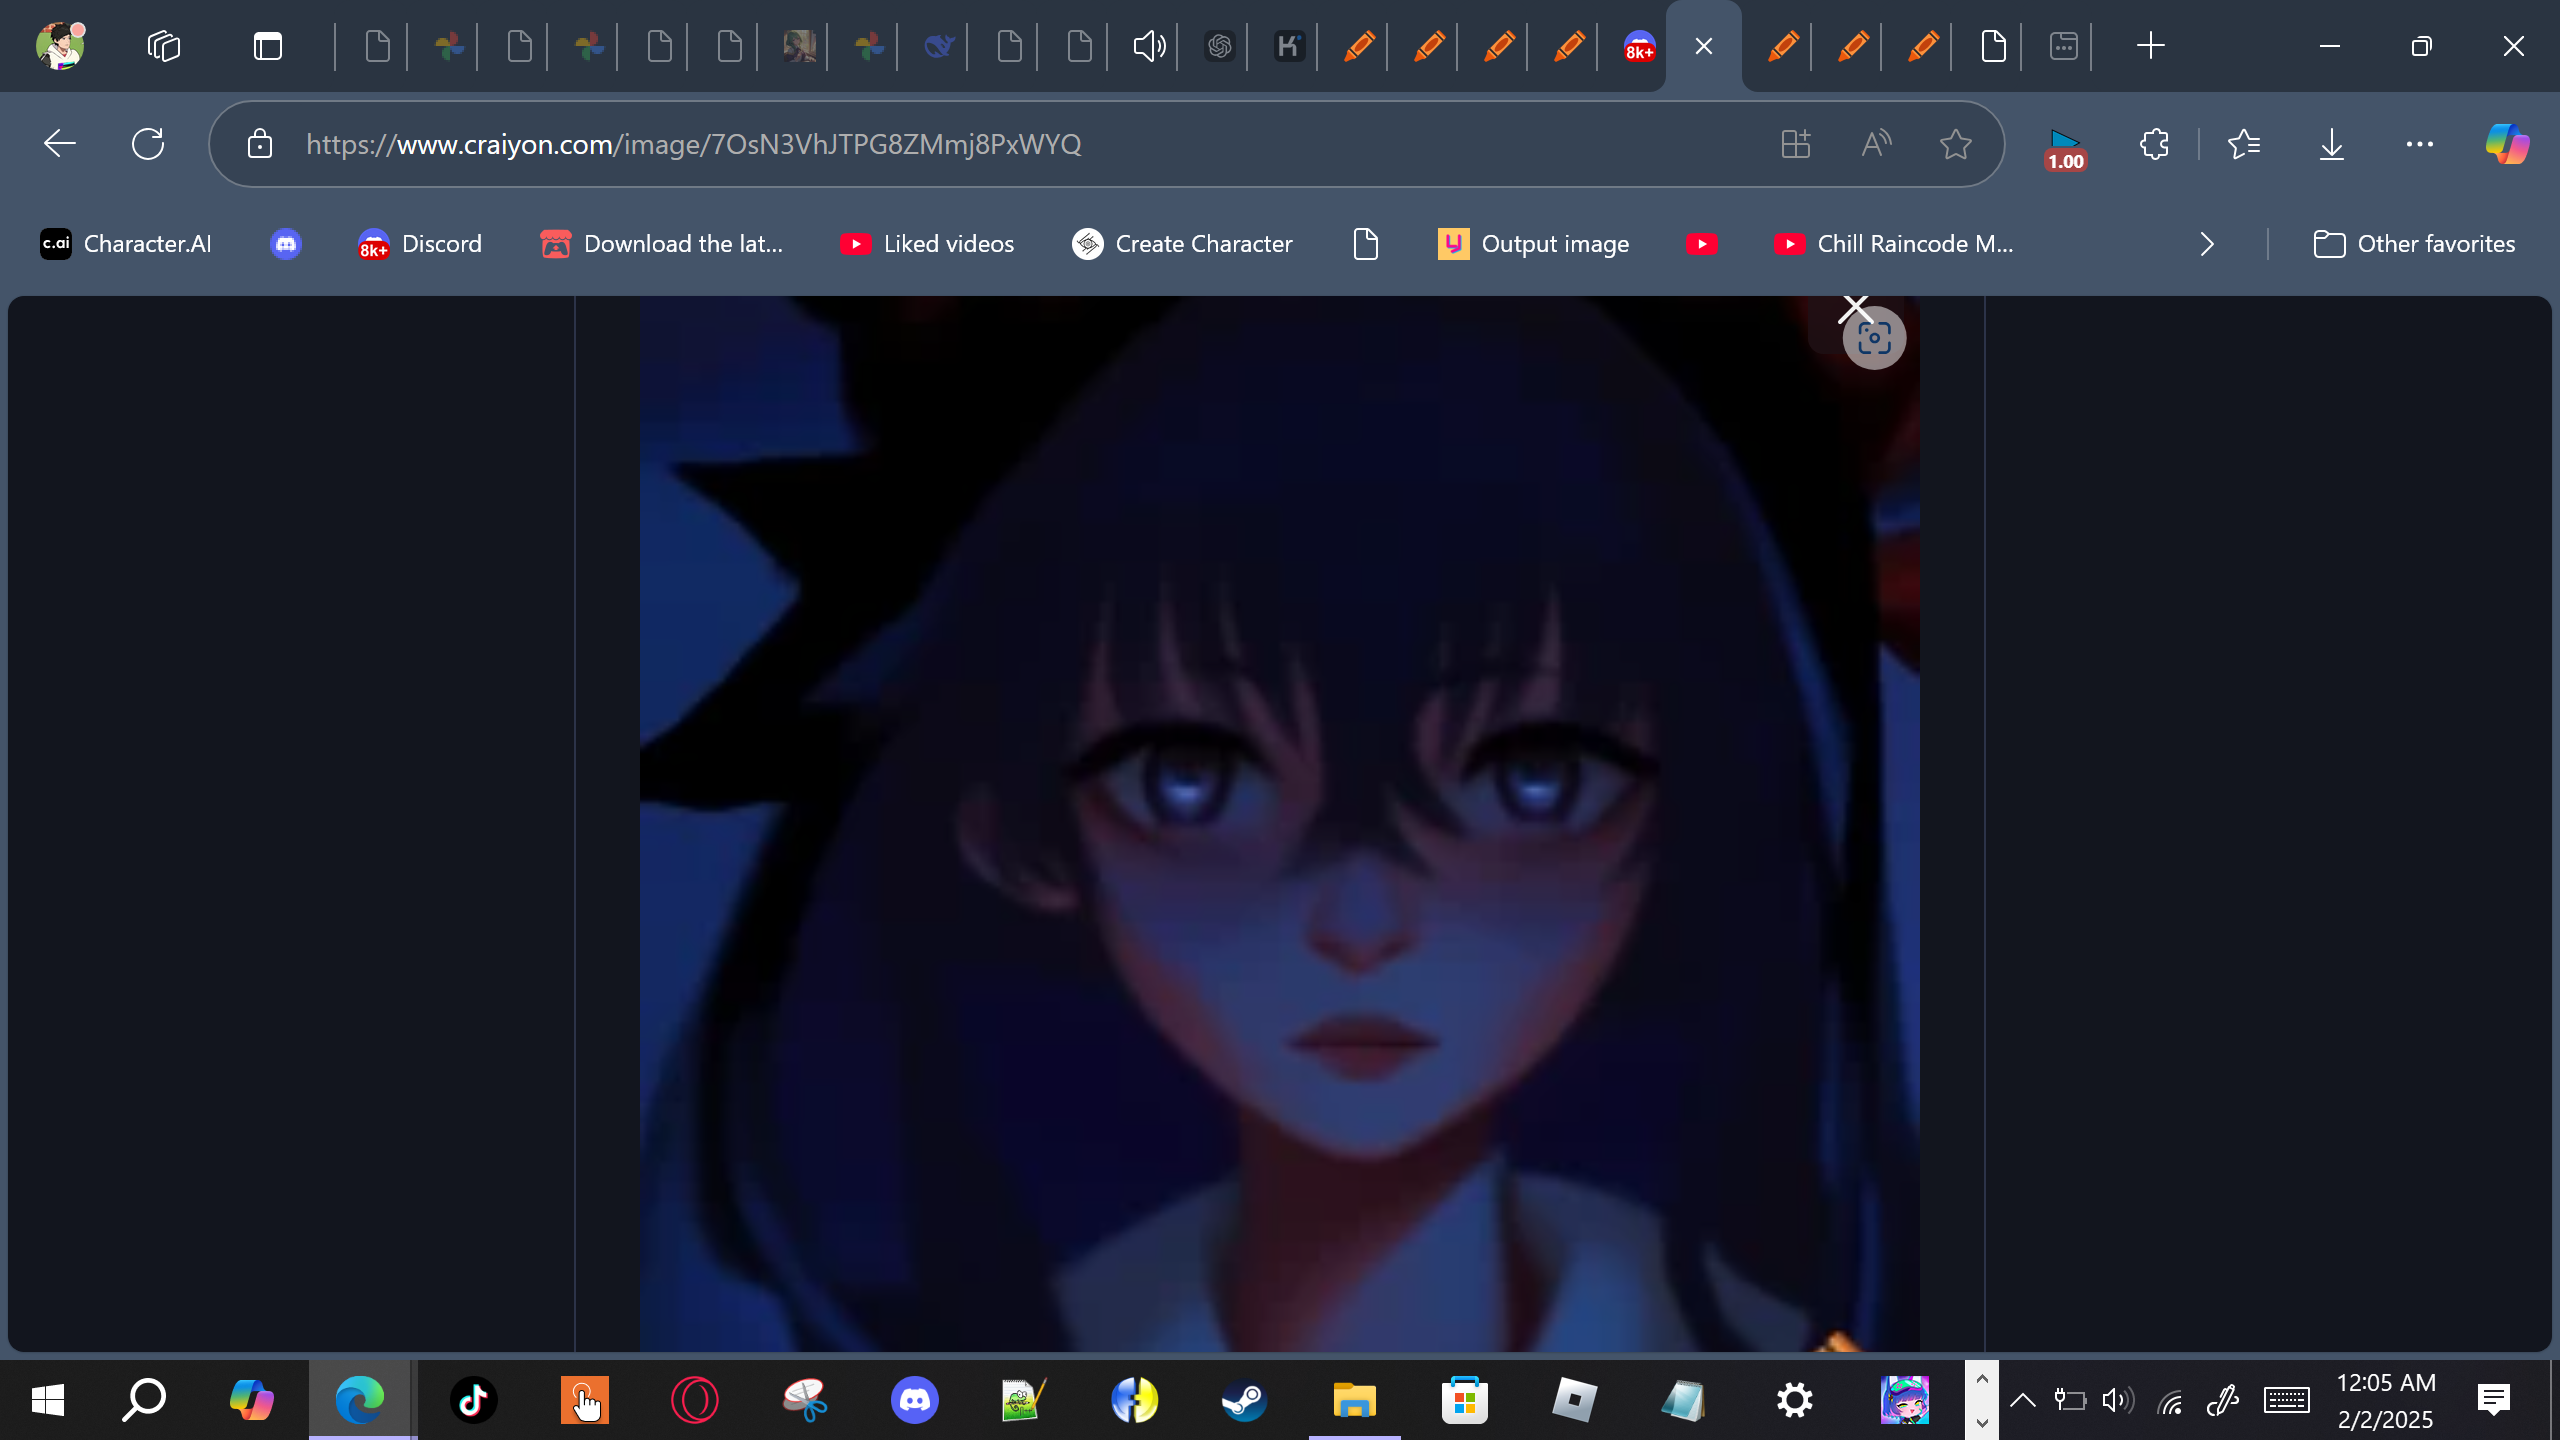Image resolution: width=2560 pixels, height=1440 pixels.
Task: Open Settings and more ellipsis menu
Action: (2419, 144)
